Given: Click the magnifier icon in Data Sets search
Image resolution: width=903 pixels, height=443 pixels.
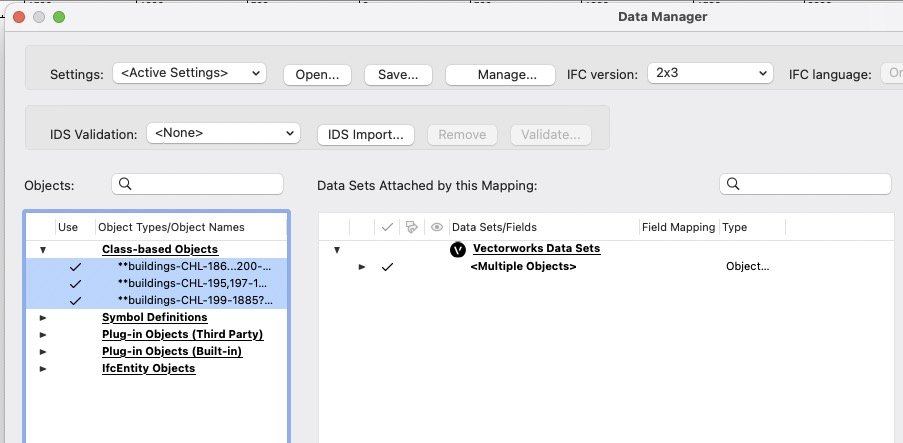Looking at the screenshot, I should click(x=733, y=184).
